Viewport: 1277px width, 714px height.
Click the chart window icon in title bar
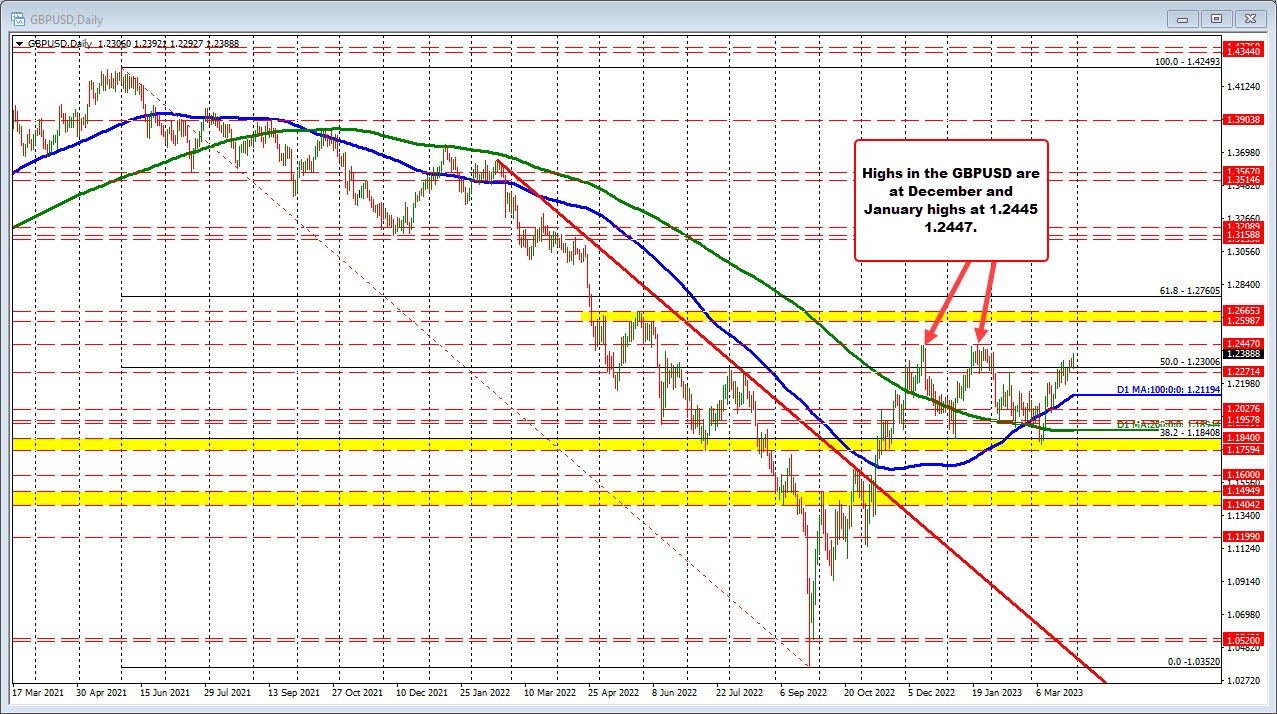click(18, 18)
